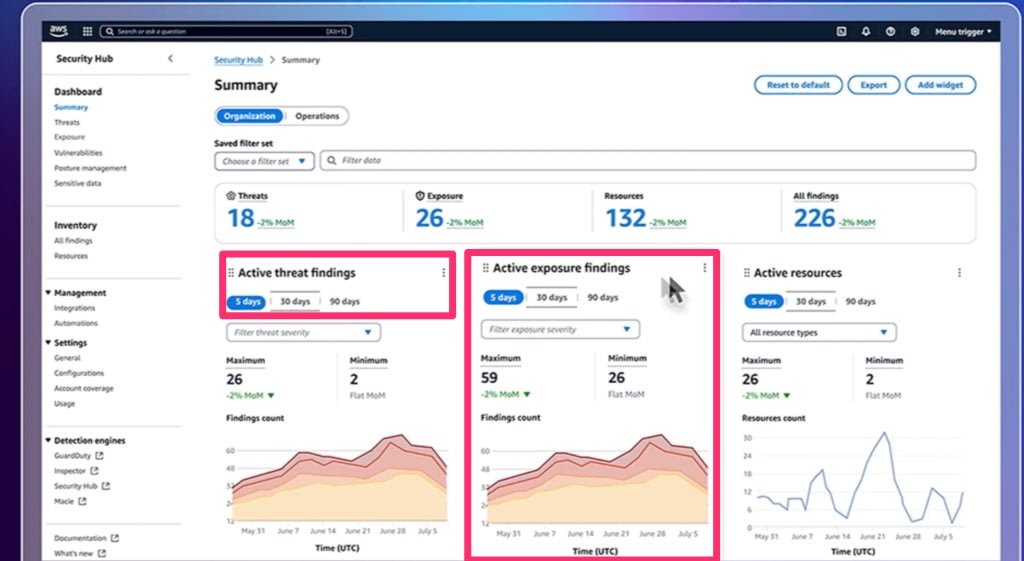Click the All findings count 226
Viewport: 1024px width, 561px height.
[x=814, y=218]
